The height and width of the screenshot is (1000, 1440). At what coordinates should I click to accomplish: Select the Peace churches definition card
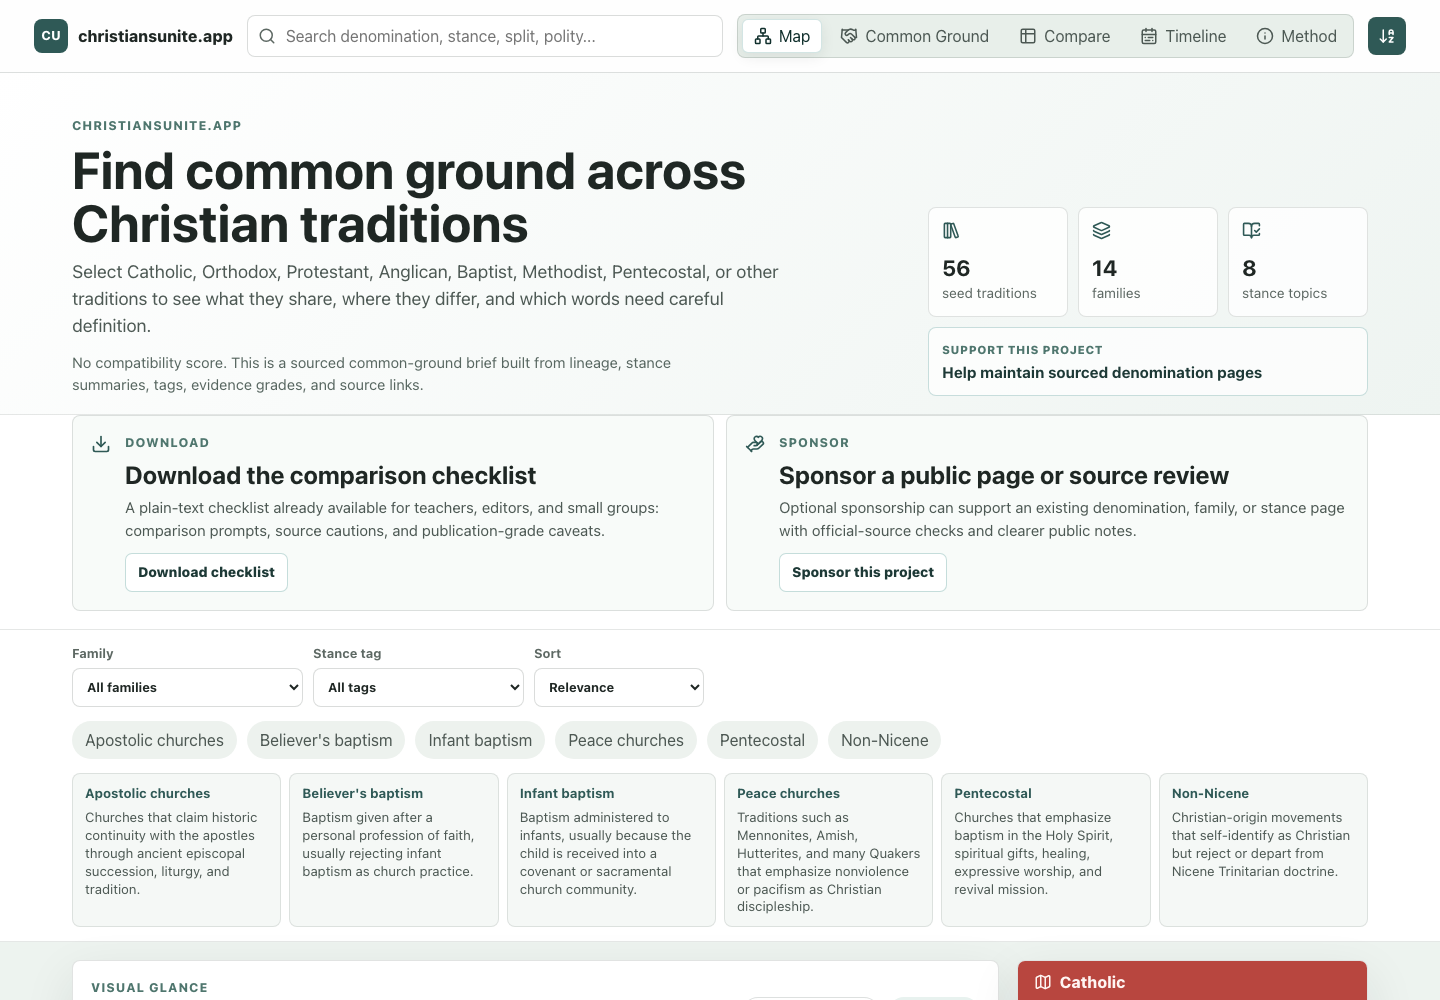click(x=828, y=850)
